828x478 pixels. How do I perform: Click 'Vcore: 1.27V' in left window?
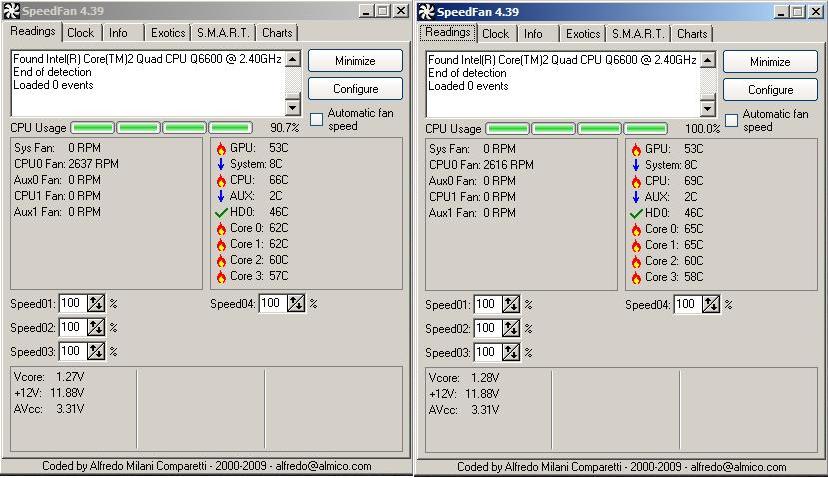click(x=49, y=377)
